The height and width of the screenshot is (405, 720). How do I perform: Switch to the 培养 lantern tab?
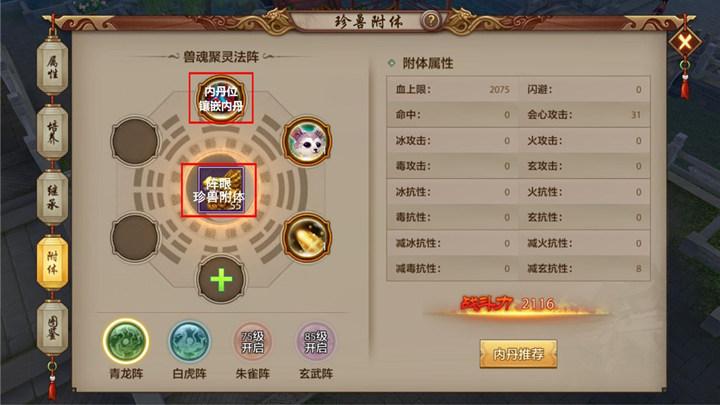point(52,132)
